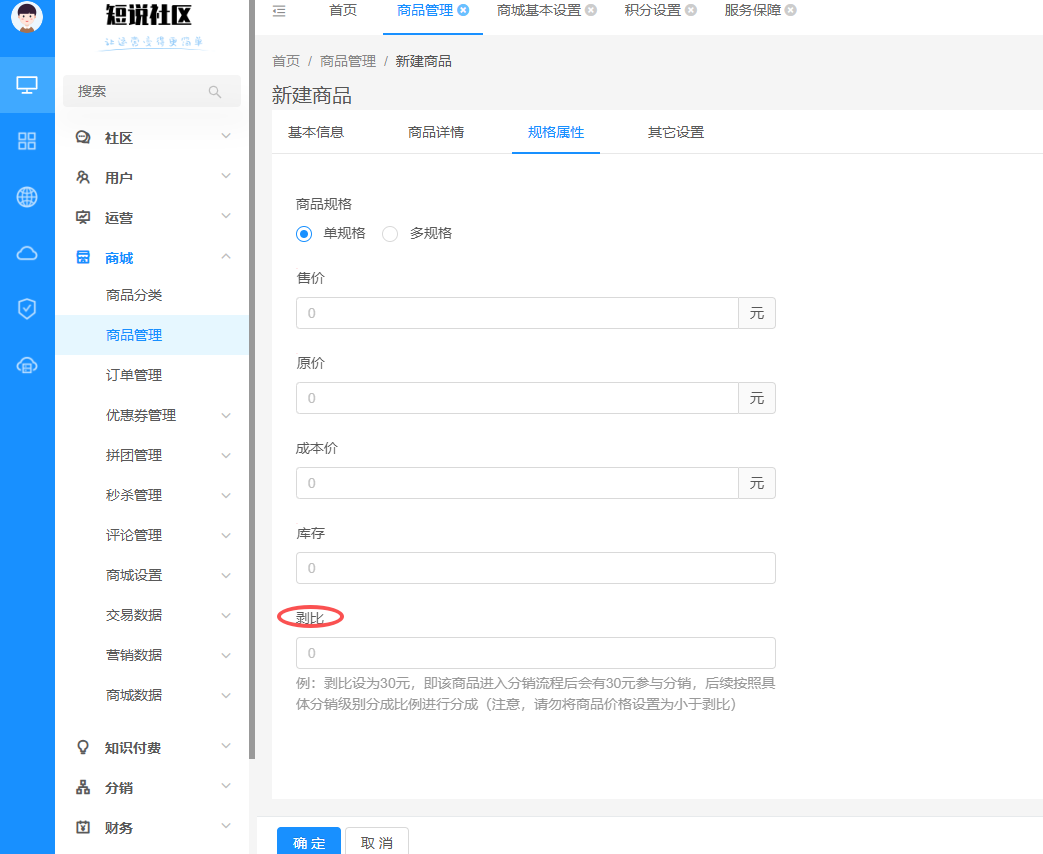Open the shield checkmark icon in rail
1043x854 pixels.
(x=27, y=309)
